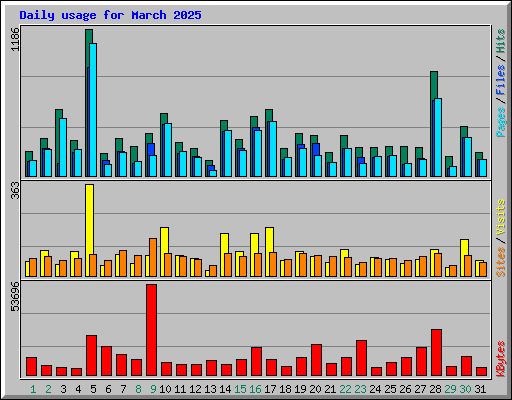Screen dimensions: 512x400
Task: Click day label 18 on the x-axis
Action: coord(285,389)
